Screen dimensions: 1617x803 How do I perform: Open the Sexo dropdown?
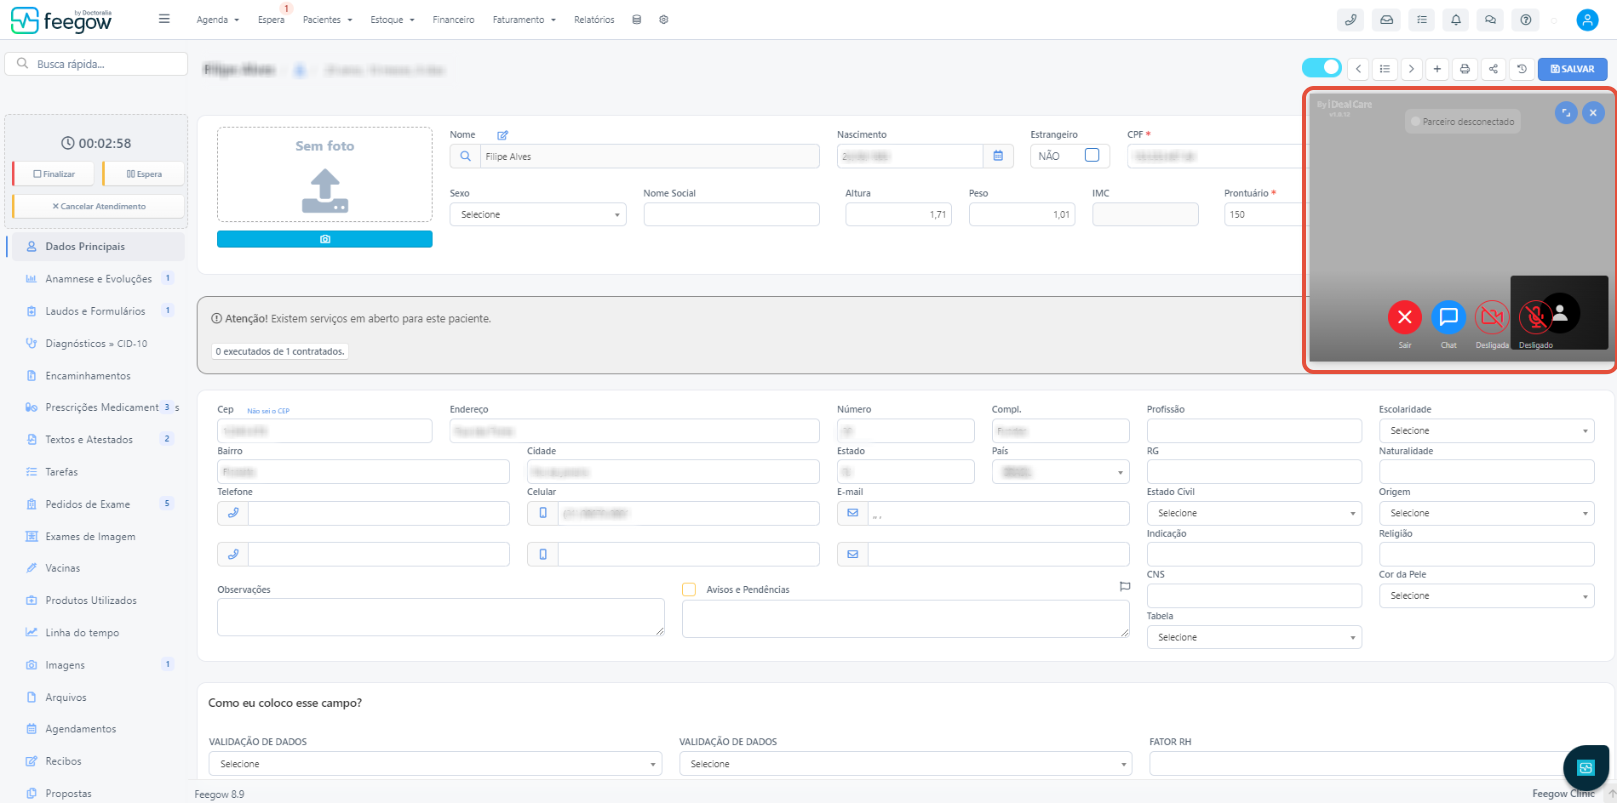pyautogui.click(x=538, y=215)
